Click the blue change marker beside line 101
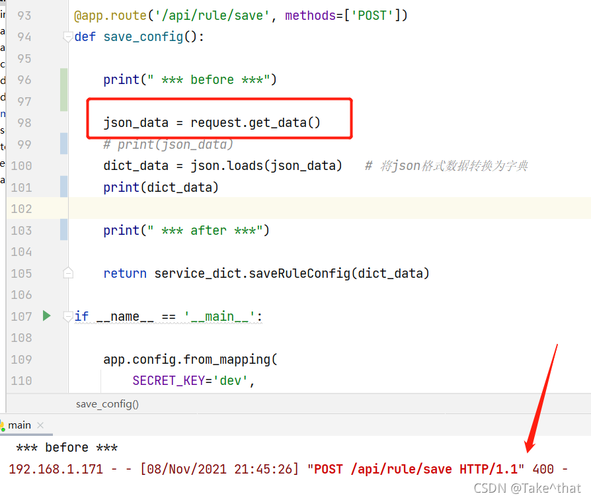Image resolution: width=591 pixels, height=500 pixels. click(64, 187)
